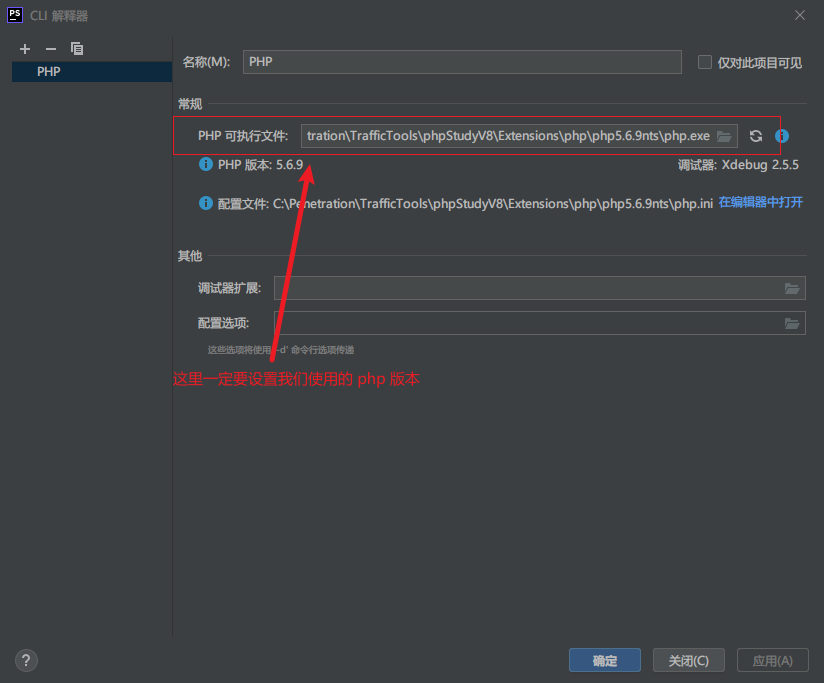This screenshot has height=683, width=824.
Task: Click the php.ini configuration file path text
Action: pos(492,203)
